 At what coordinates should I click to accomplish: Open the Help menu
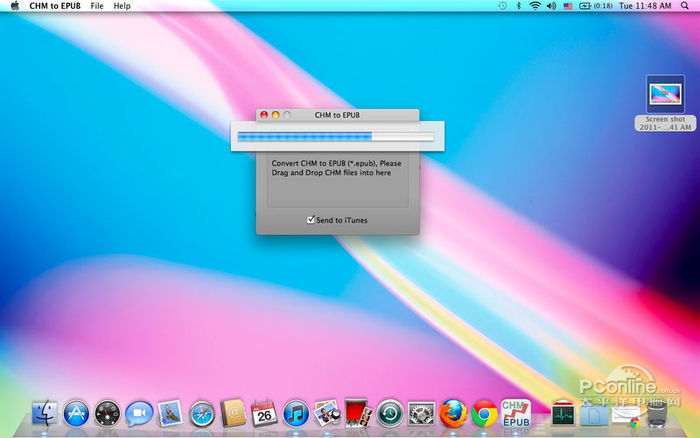point(121,6)
